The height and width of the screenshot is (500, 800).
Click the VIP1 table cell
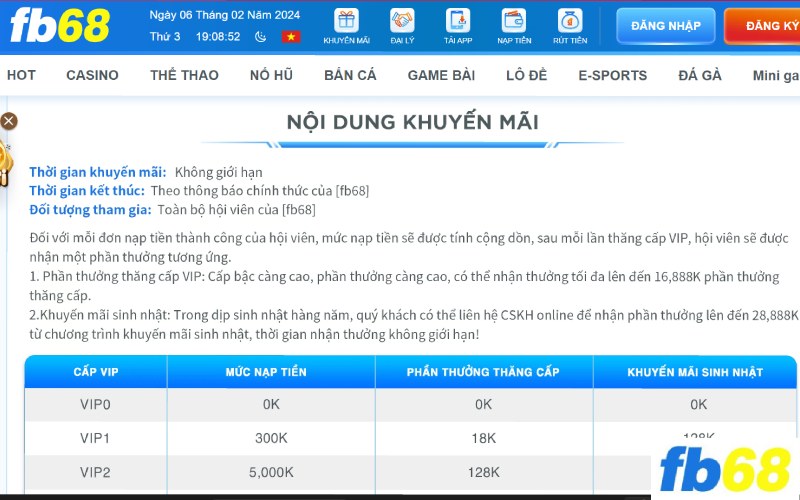95,438
